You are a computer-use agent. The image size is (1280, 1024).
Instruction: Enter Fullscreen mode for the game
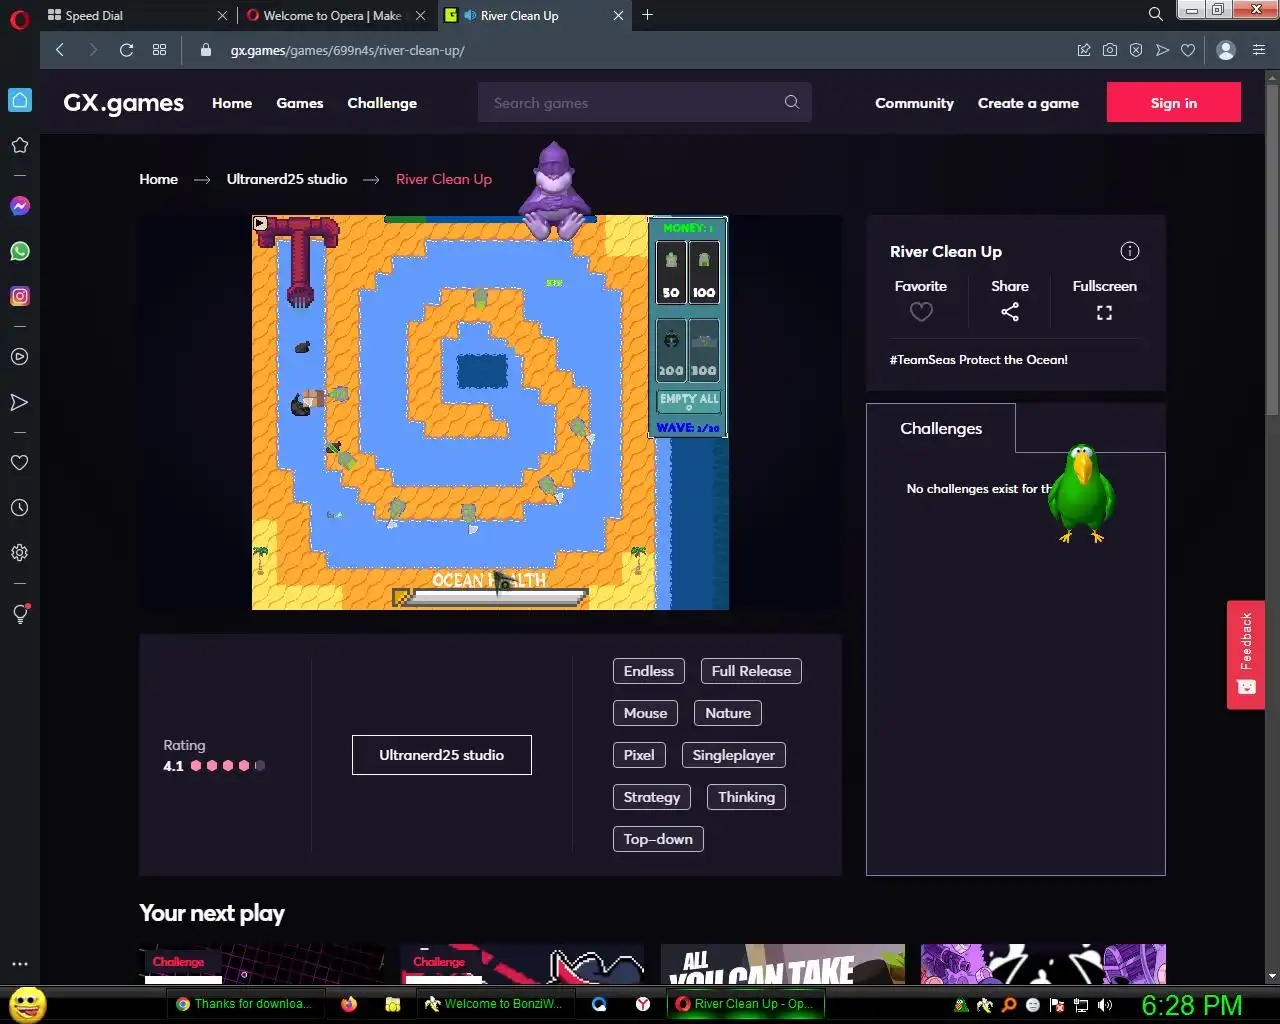1104,313
